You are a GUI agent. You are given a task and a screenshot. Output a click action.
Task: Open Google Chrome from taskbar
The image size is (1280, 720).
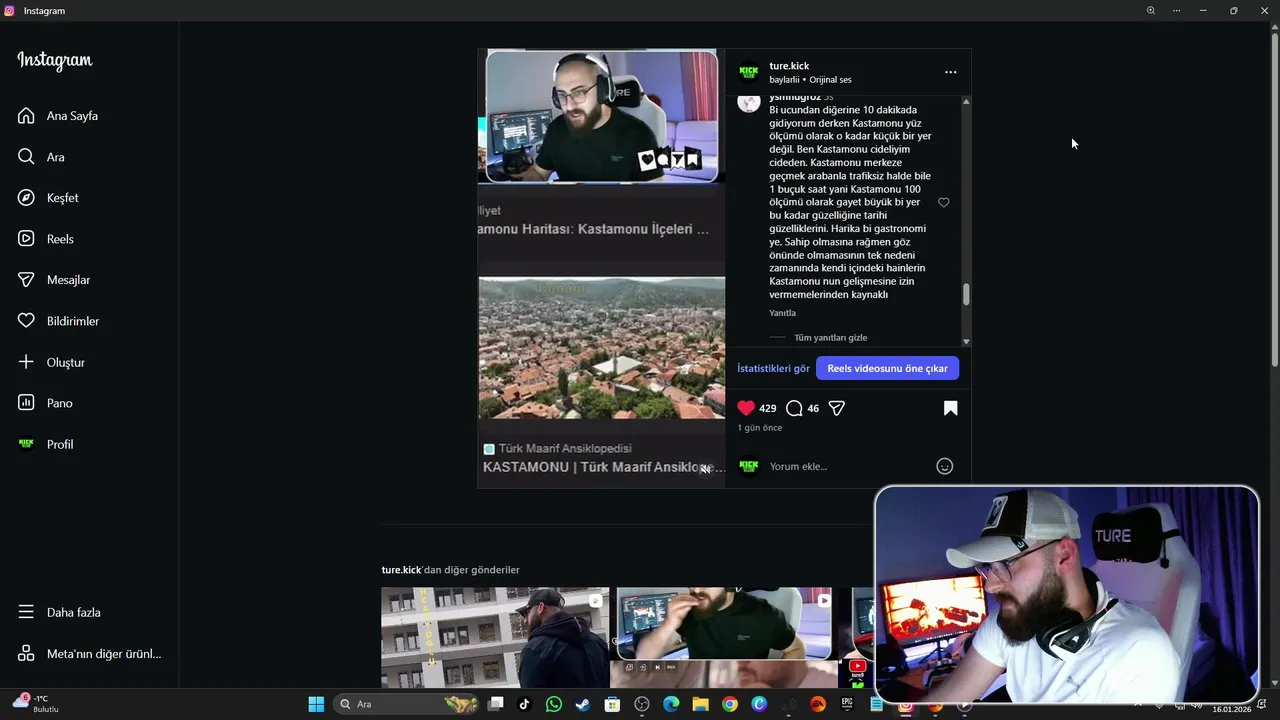tap(730, 704)
